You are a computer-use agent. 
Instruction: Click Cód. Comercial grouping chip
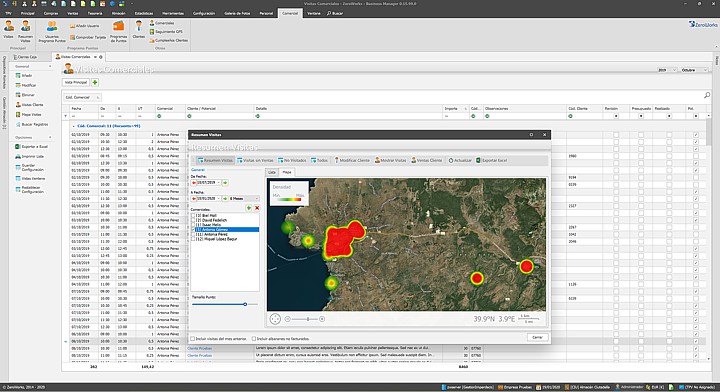82,97
